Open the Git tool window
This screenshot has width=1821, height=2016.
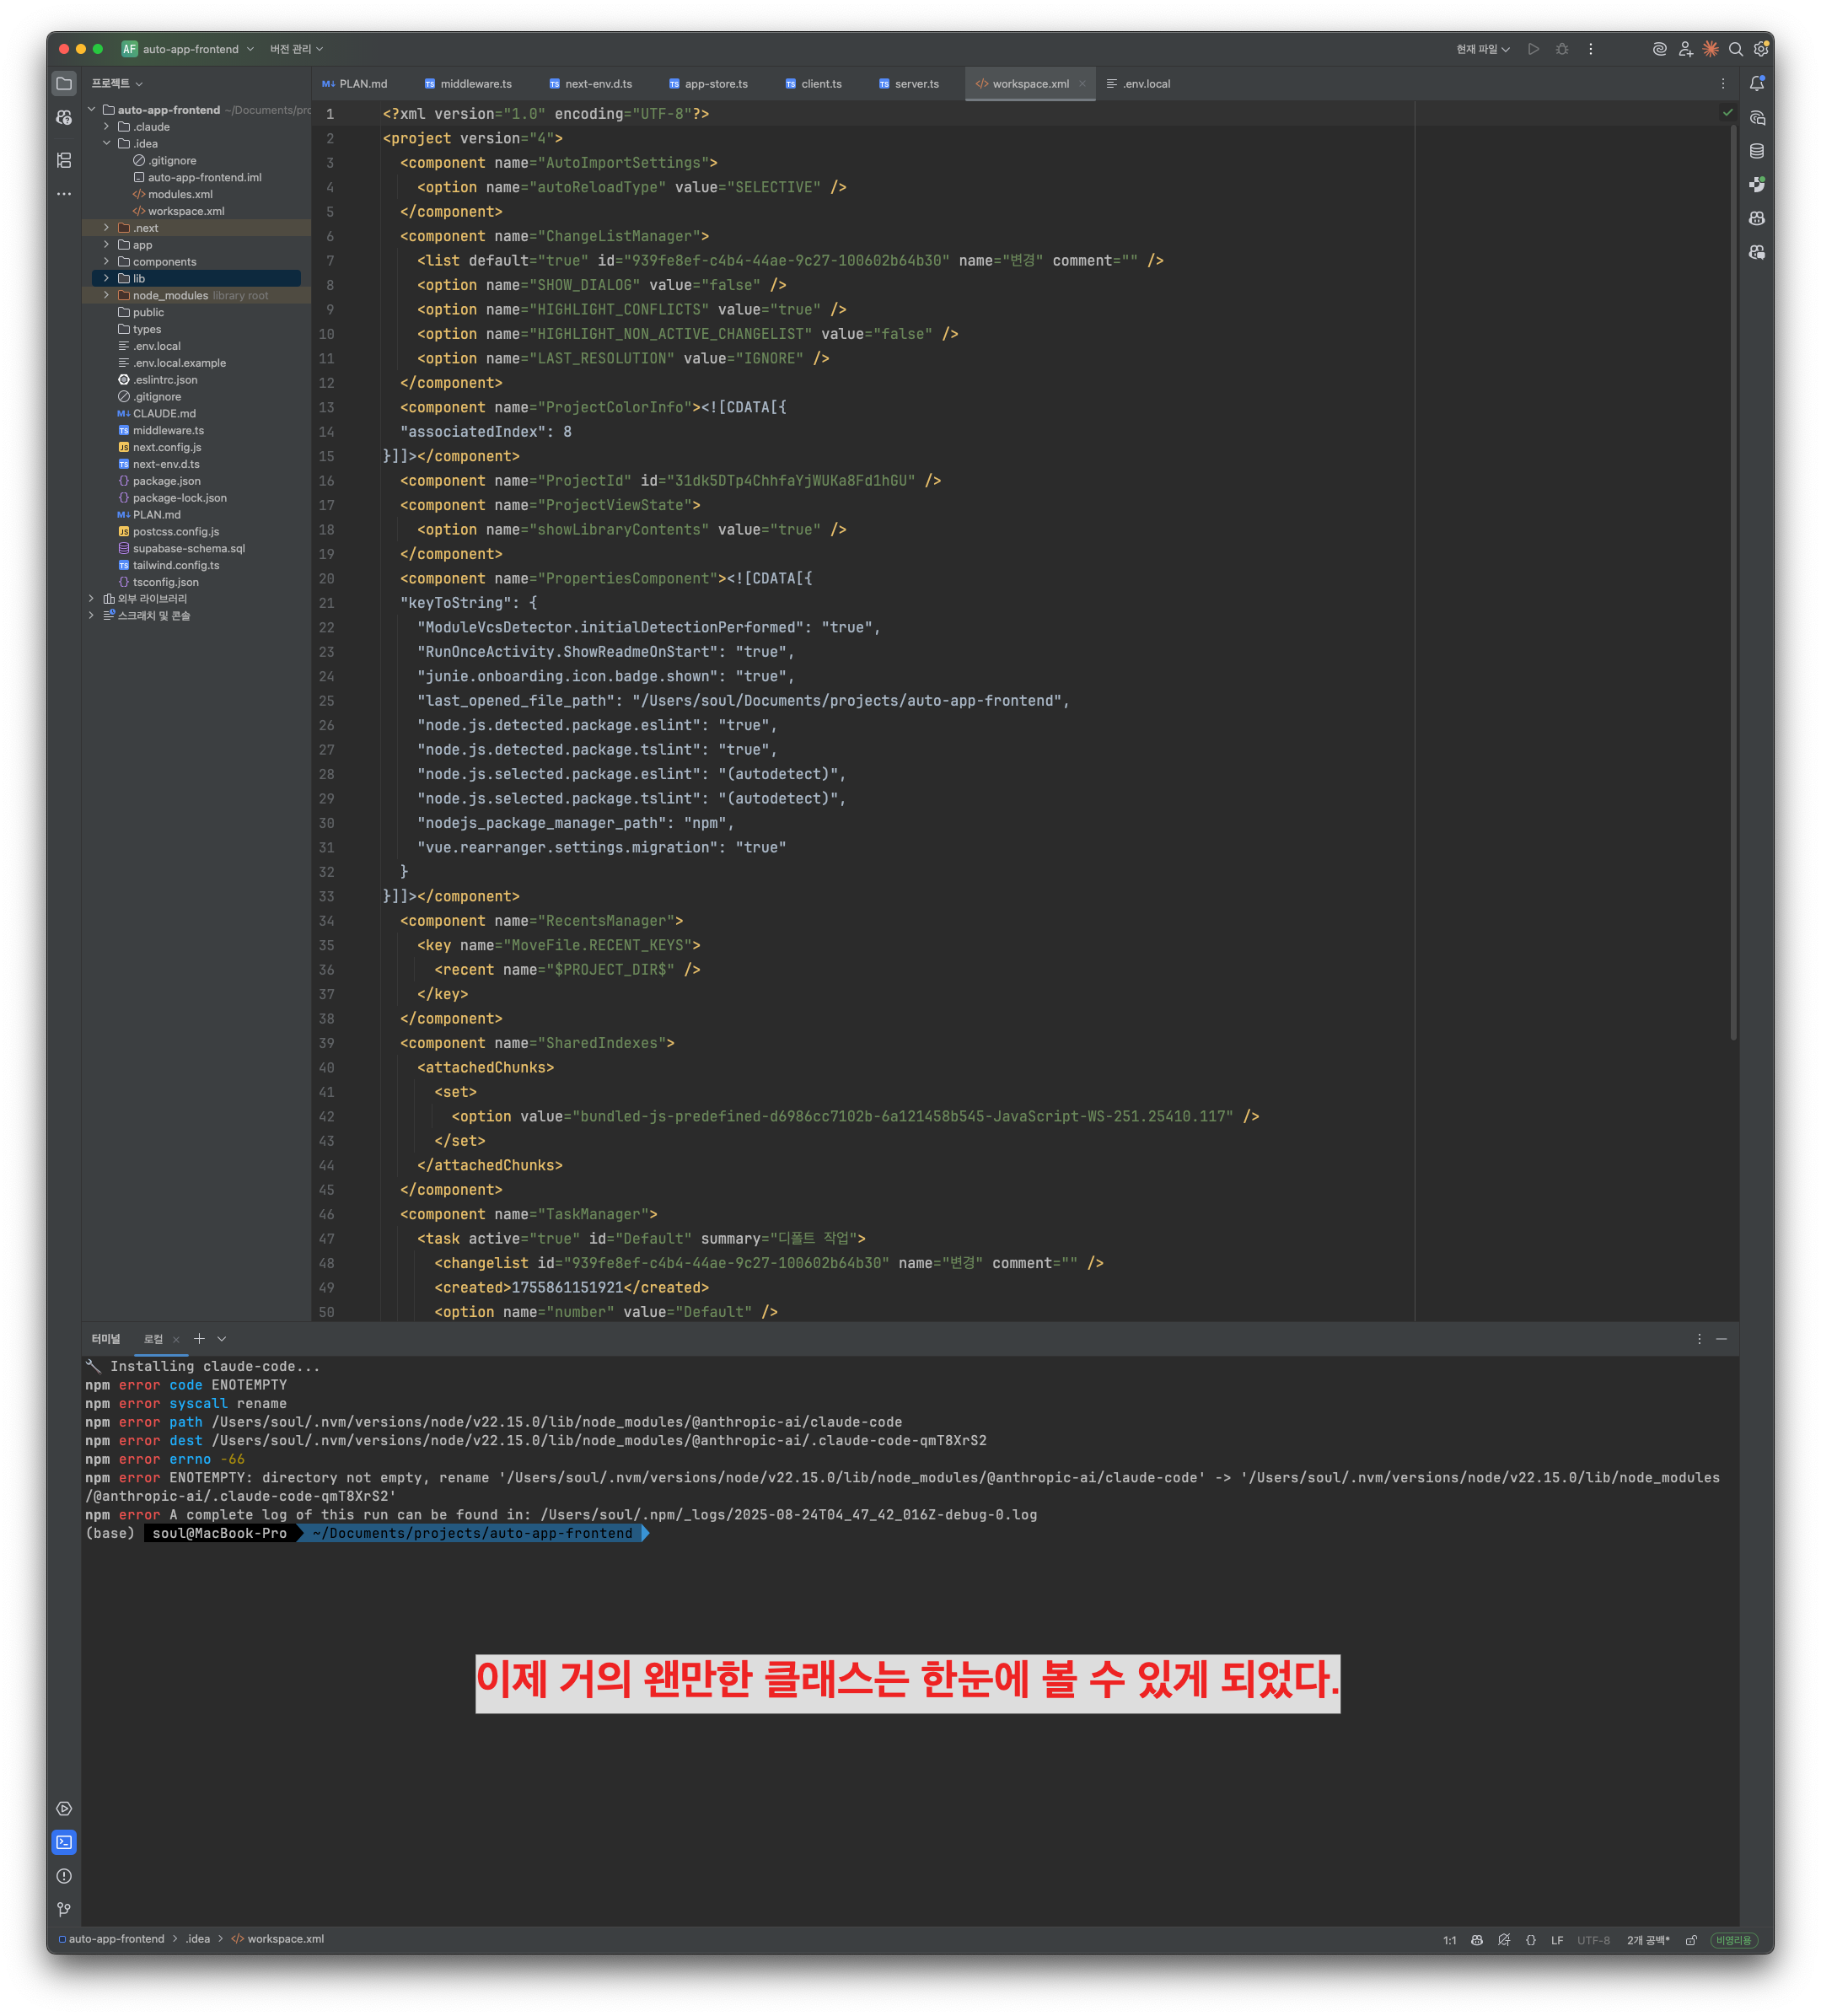(x=64, y=1909)
